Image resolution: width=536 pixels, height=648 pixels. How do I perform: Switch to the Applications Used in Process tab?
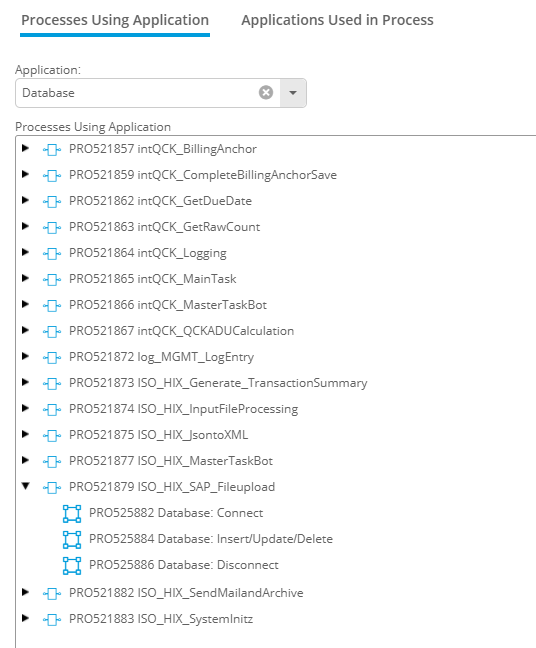pyautogui.click(x=337, y=20)
